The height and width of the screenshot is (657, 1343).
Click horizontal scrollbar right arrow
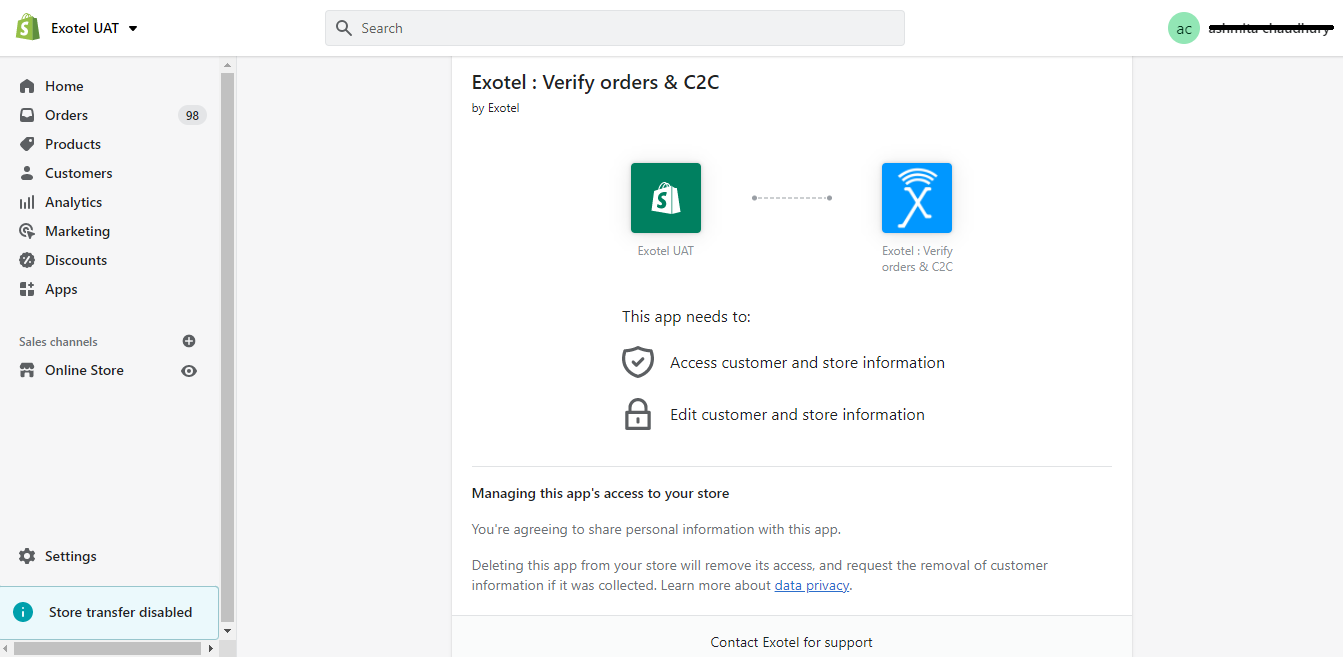[211, 648]
